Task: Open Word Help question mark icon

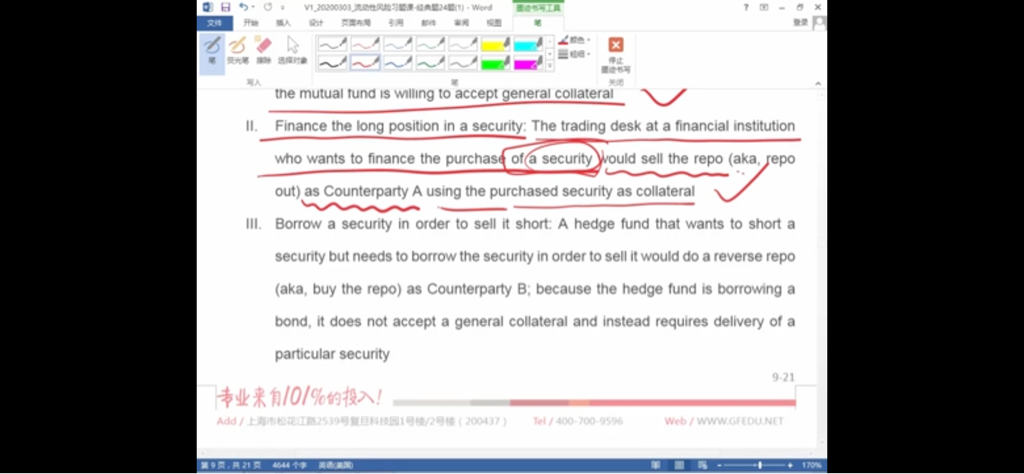Action: click(x=746, y=7)
